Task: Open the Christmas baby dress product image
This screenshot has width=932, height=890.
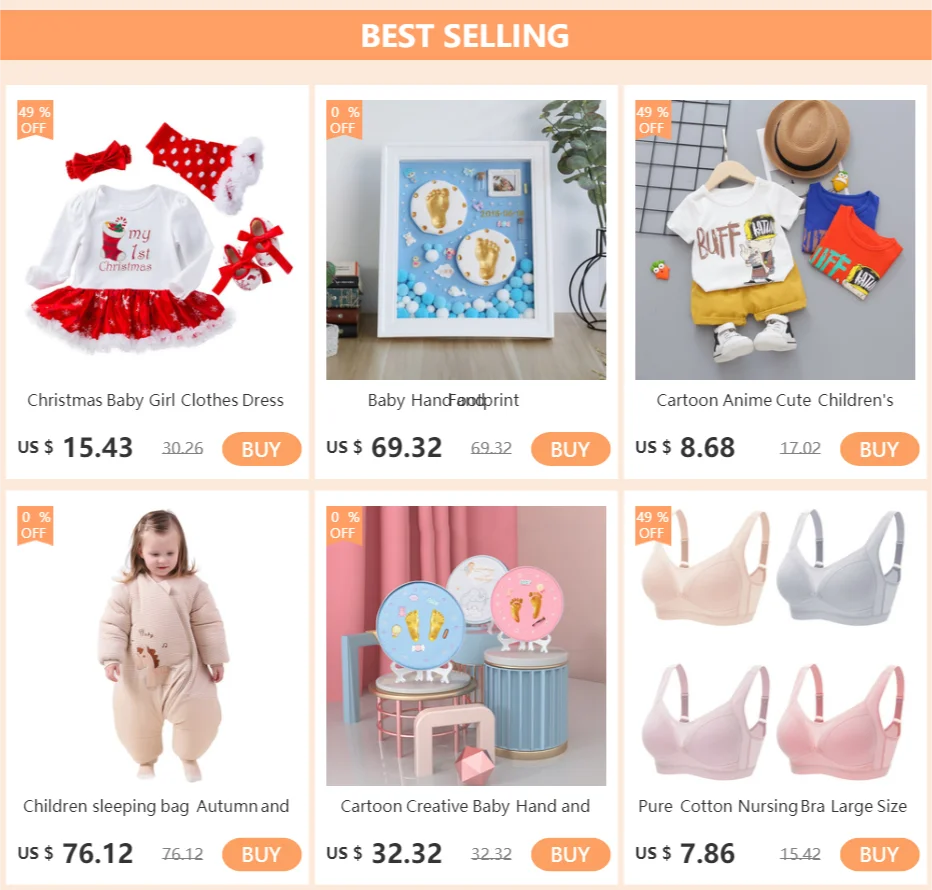Action: (157, 240)
